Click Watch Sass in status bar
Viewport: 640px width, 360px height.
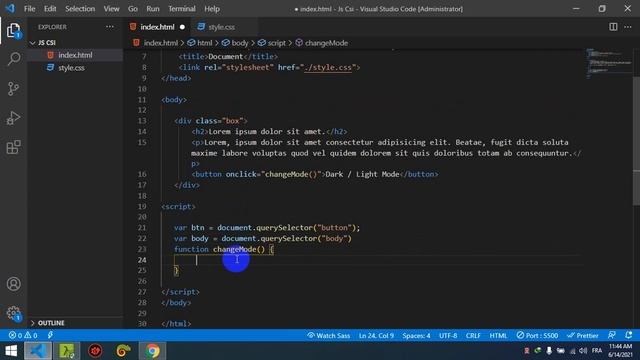click(329, 336)
